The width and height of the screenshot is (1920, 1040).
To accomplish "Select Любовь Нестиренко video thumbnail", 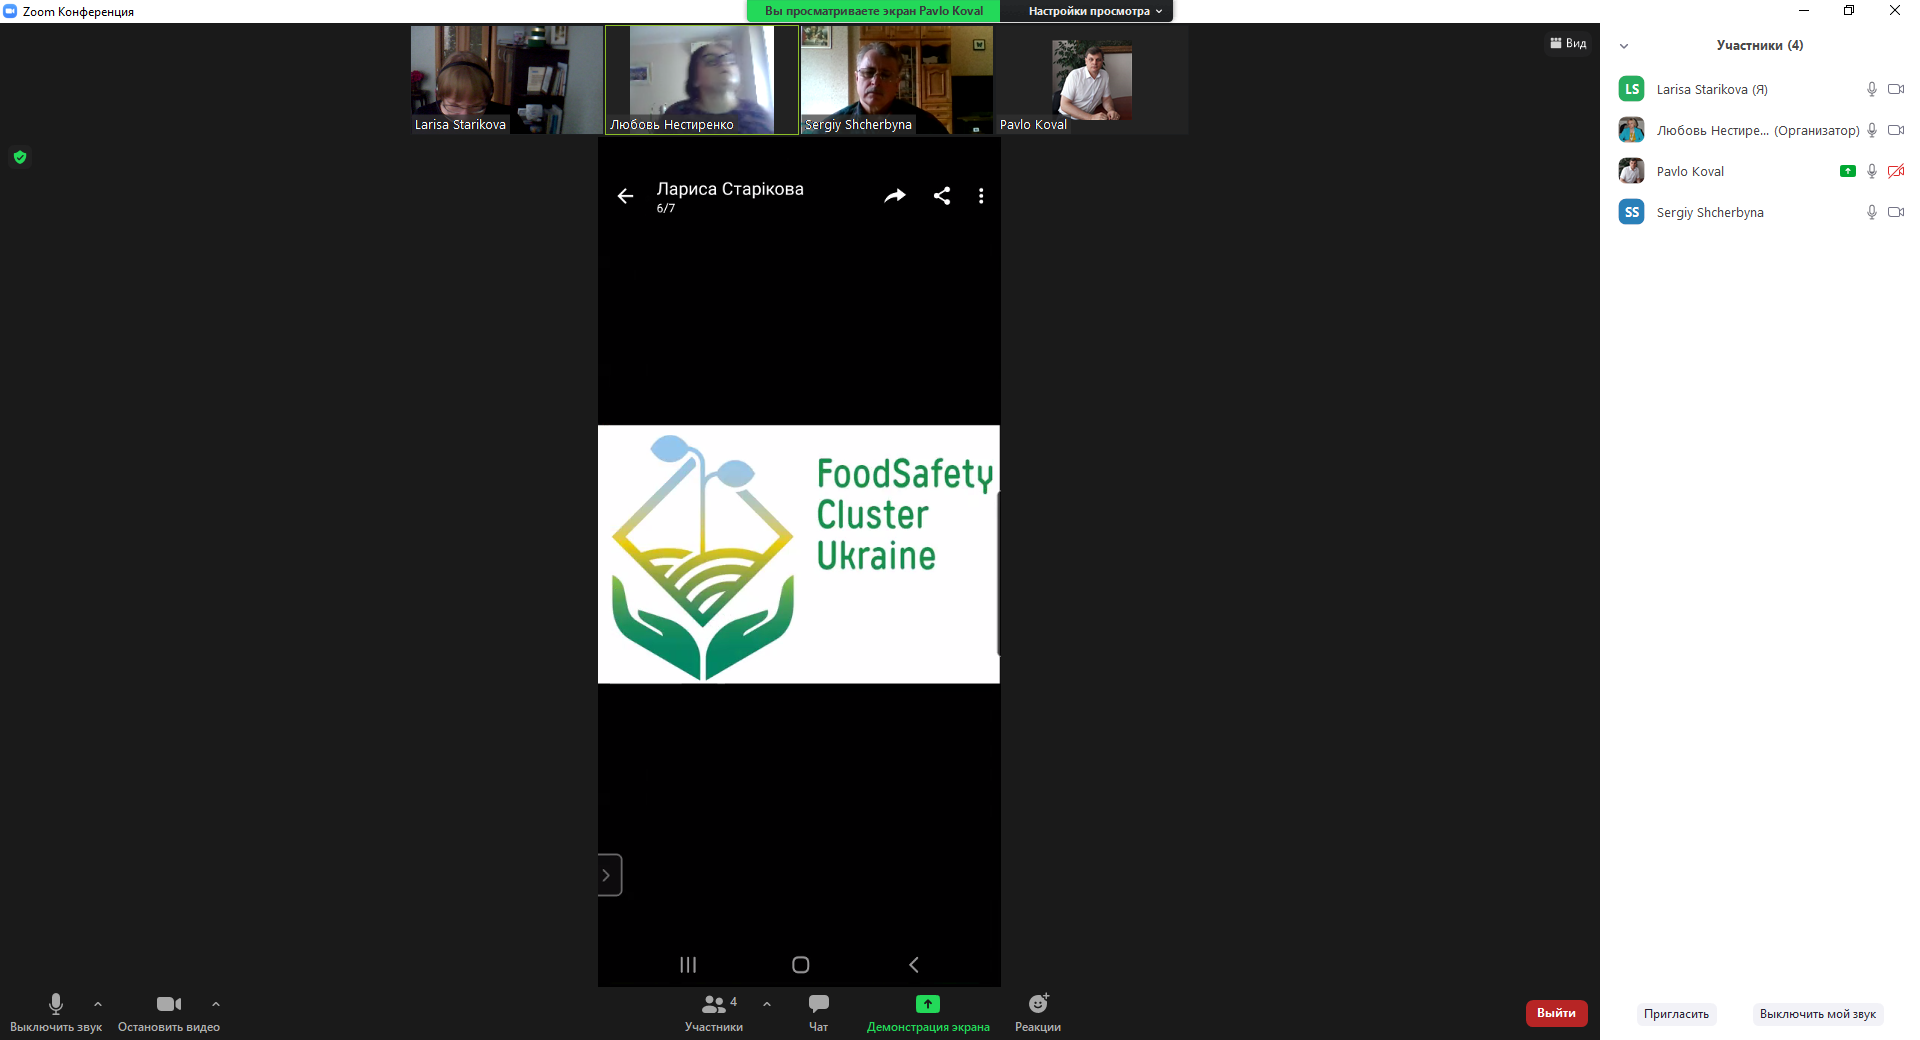I will (702, 80).
